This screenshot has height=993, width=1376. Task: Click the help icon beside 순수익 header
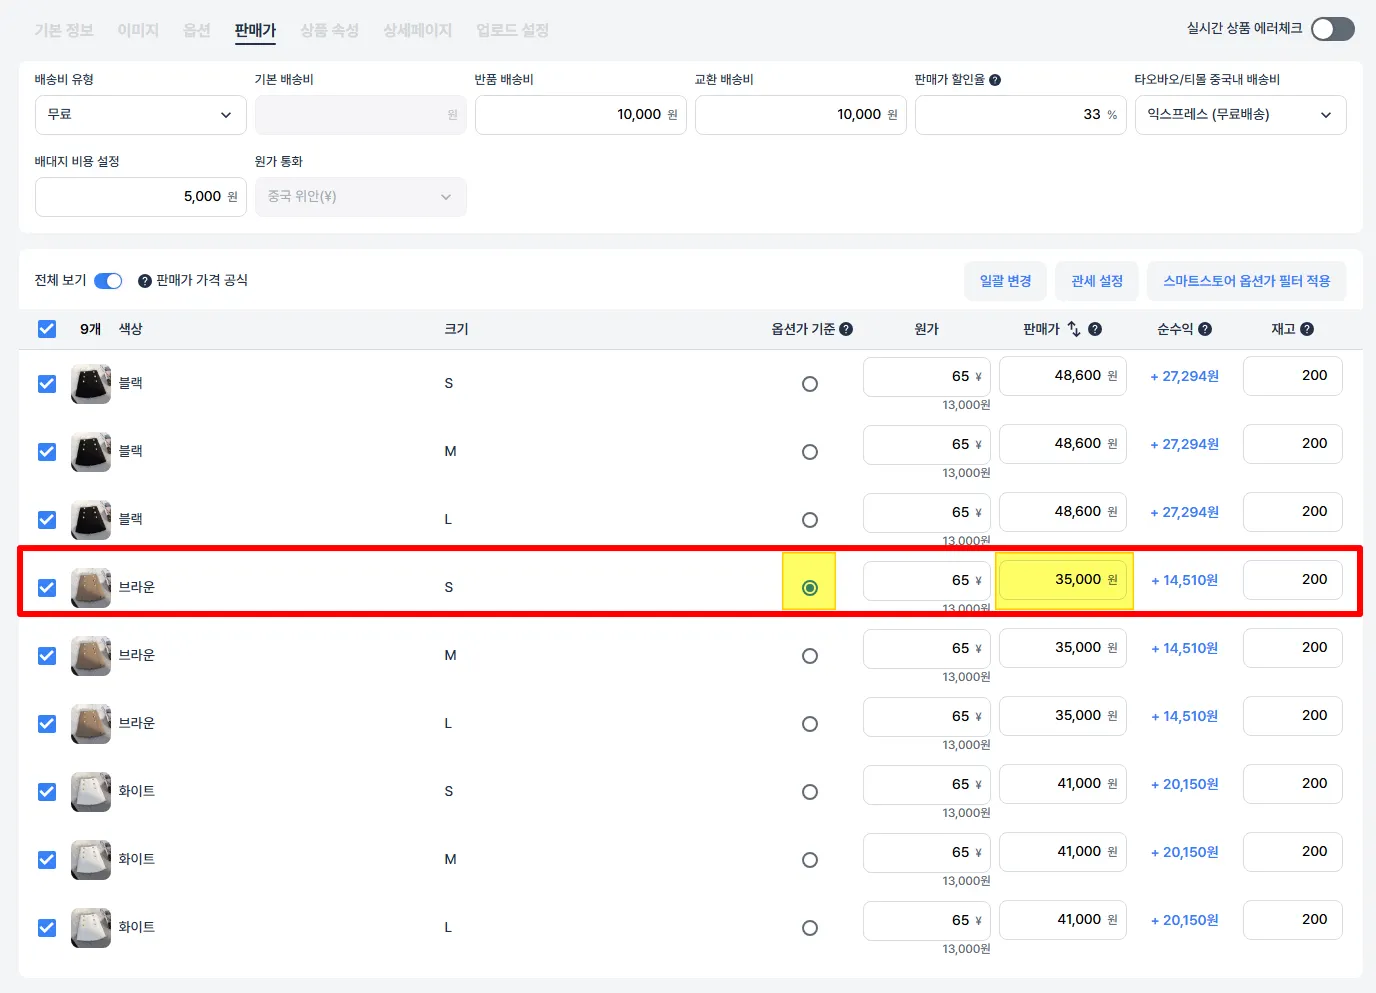(1205, 329)
